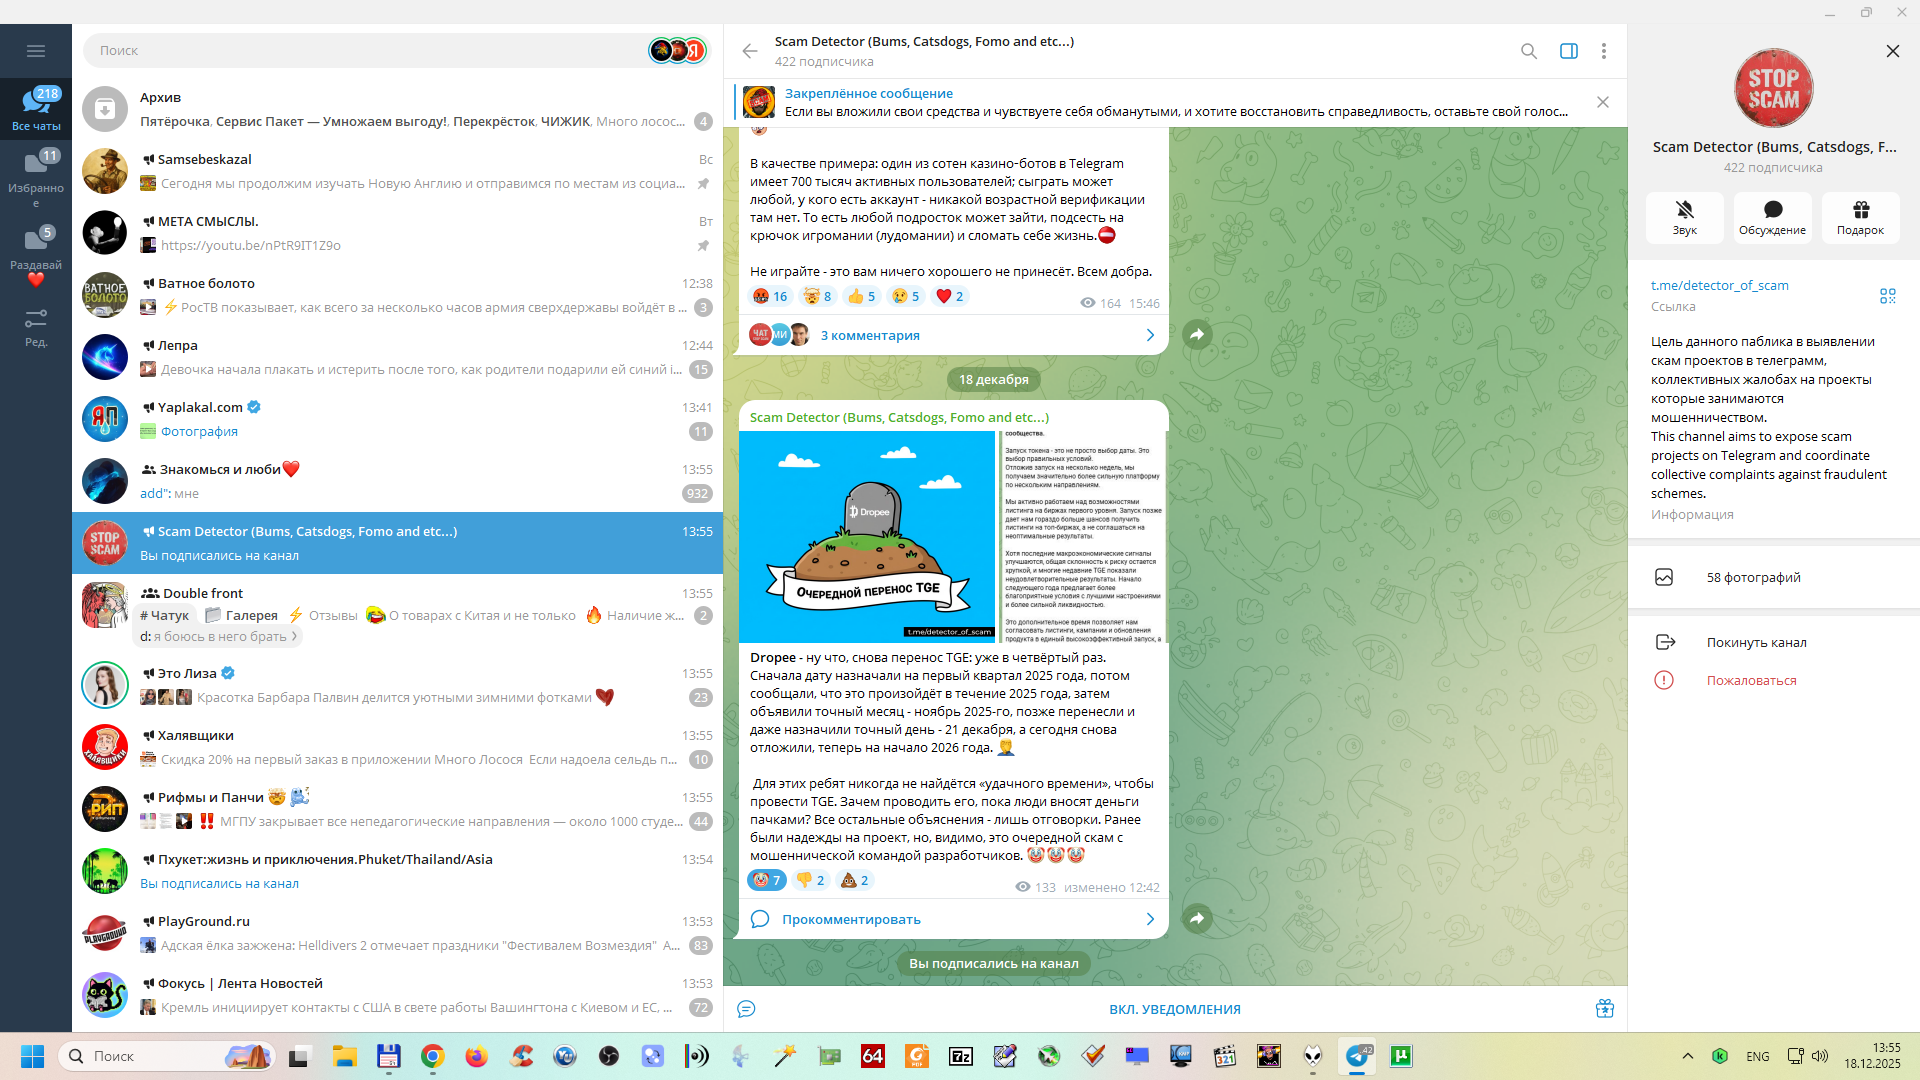Viewport: 1920px width, 1080px height.
Task: Expand the Double front topic preview chevron
Action: click(x=294, y=637)
